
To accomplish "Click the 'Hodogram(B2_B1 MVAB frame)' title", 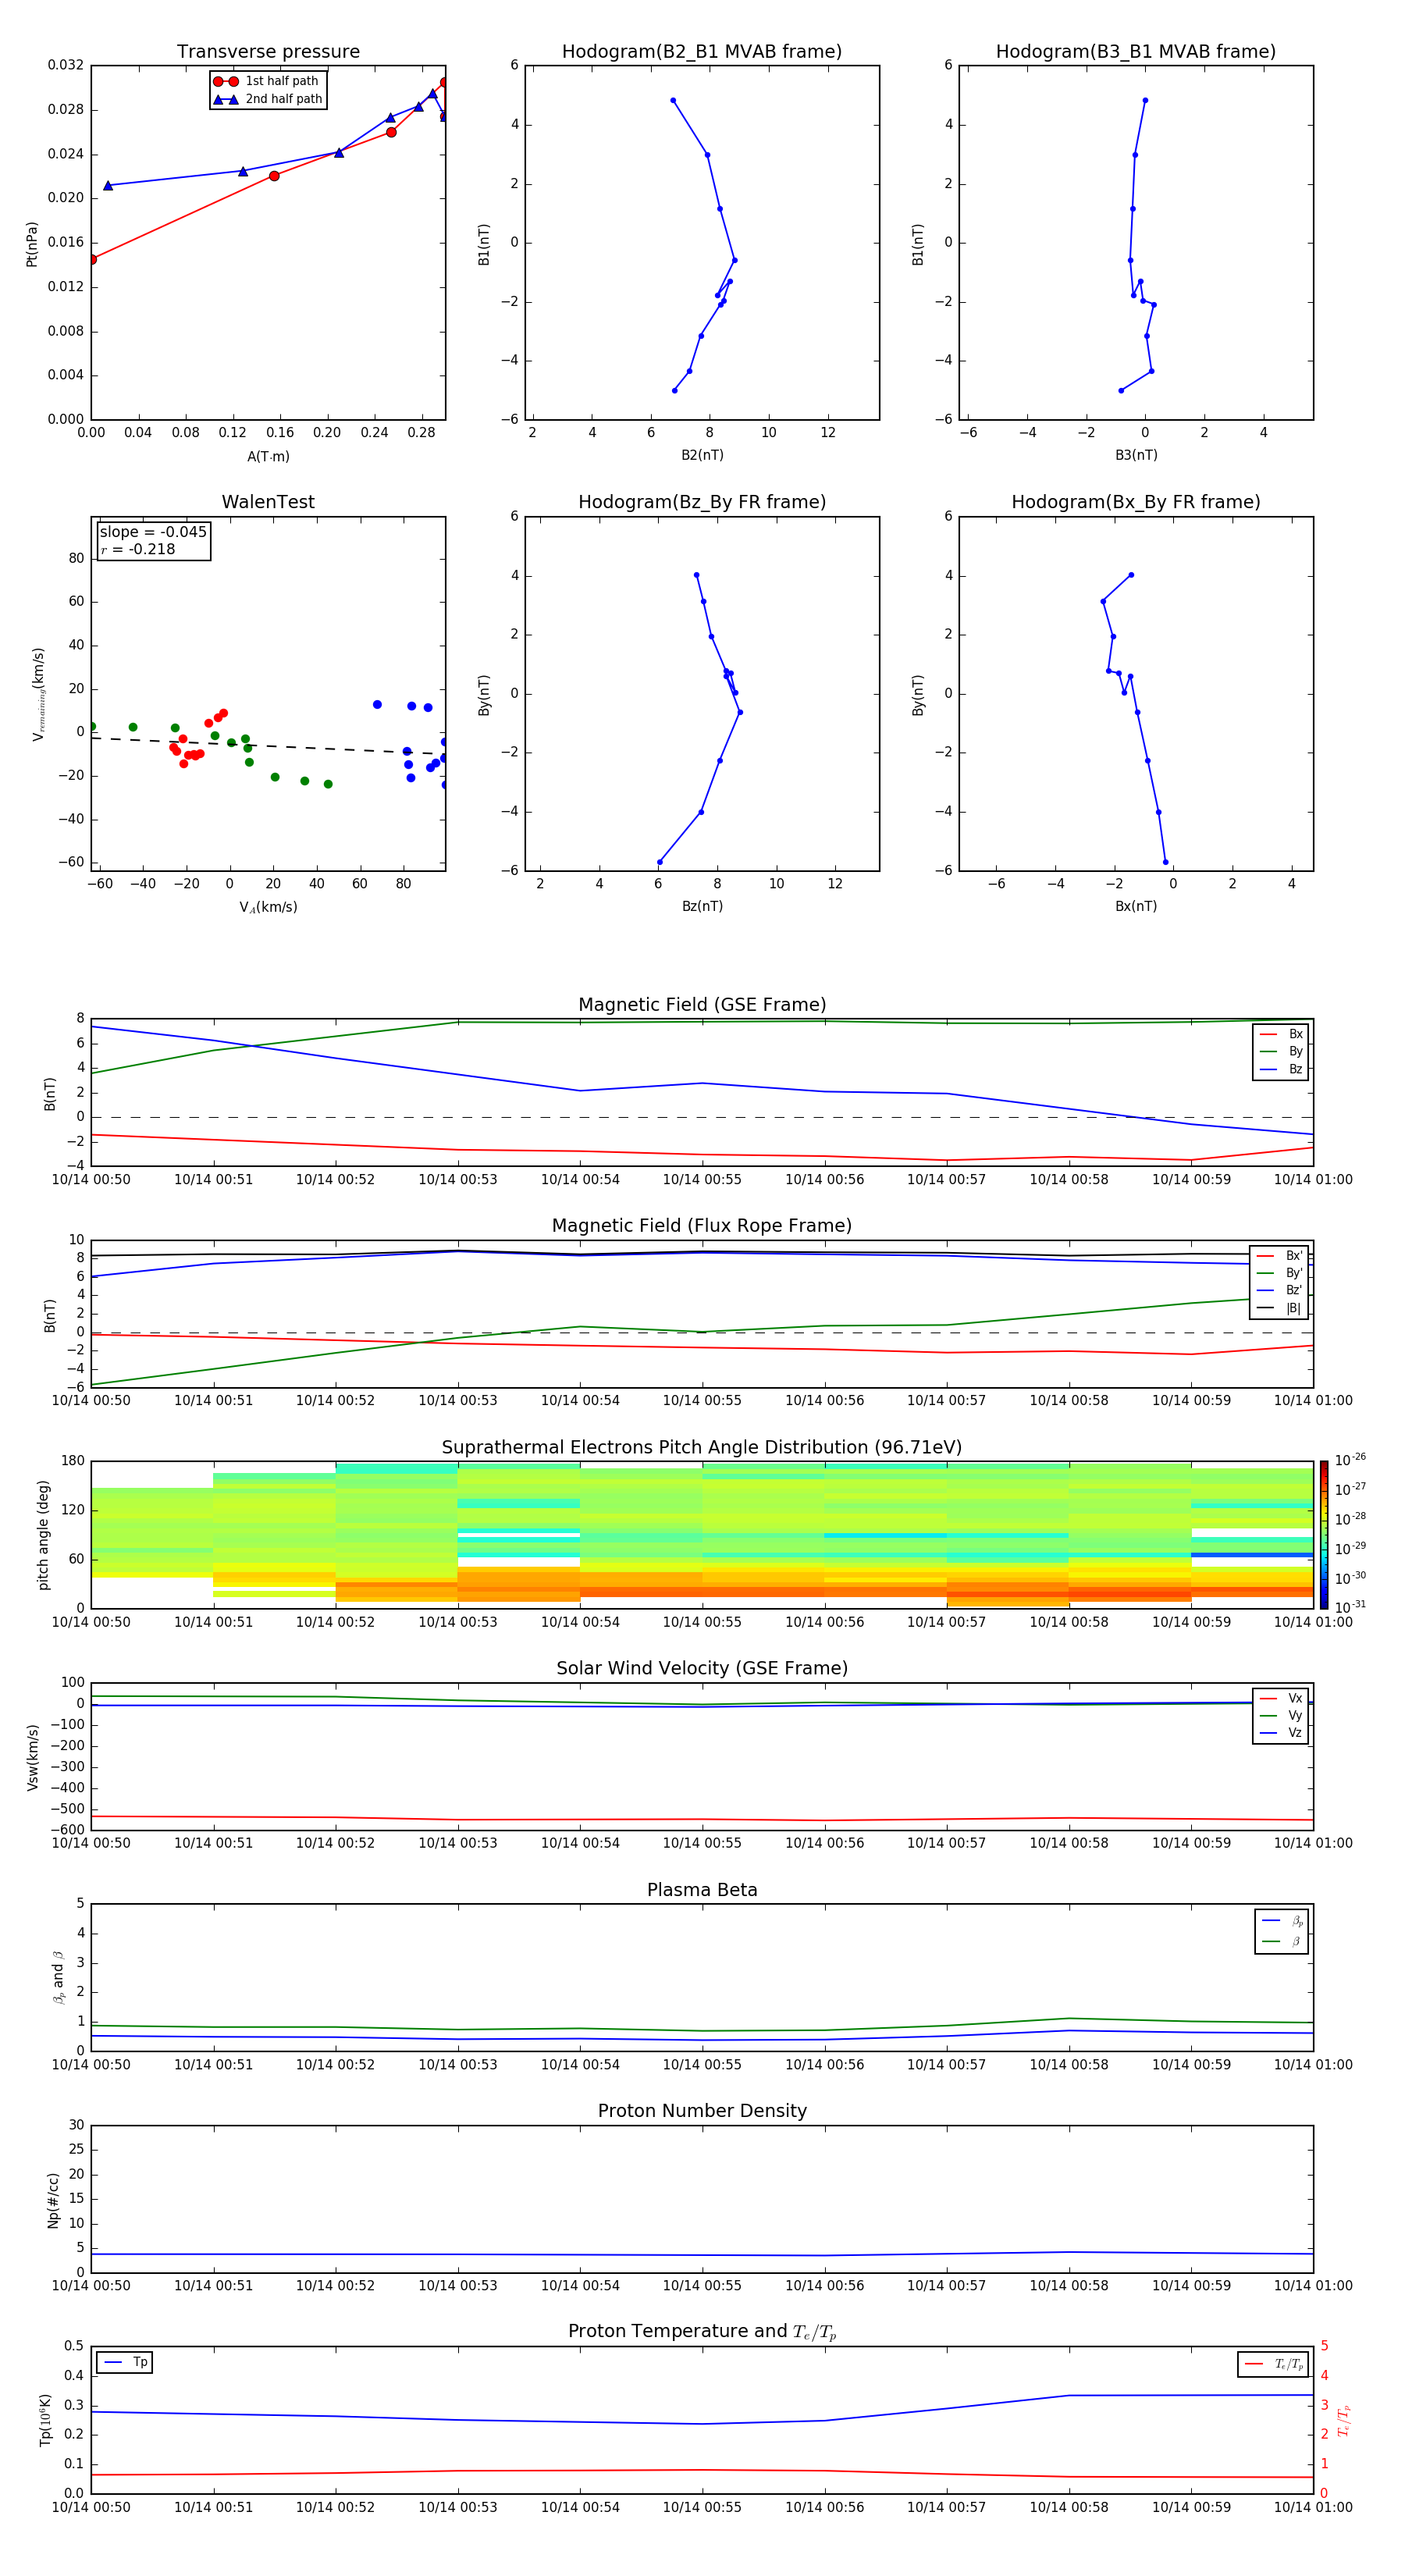I will coord(702,51).
